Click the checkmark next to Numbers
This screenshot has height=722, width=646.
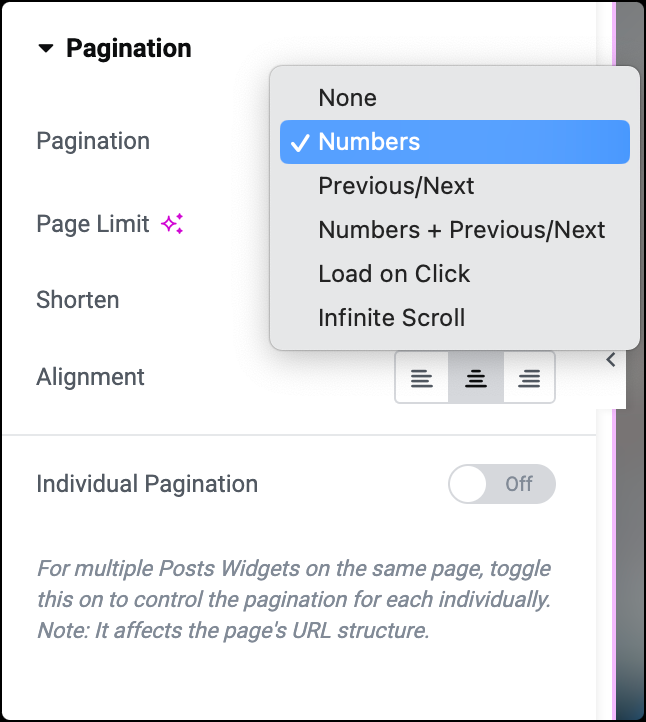coord(300,142)
